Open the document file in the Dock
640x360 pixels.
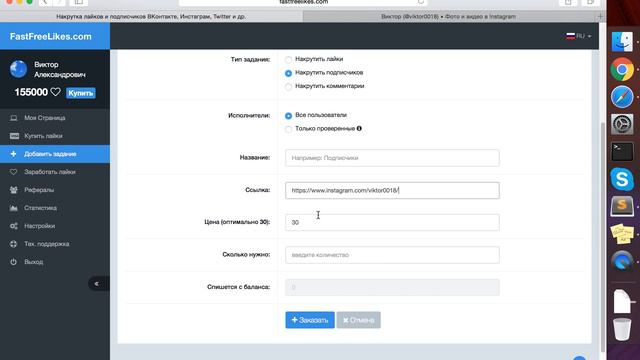(x=622, y=301)
